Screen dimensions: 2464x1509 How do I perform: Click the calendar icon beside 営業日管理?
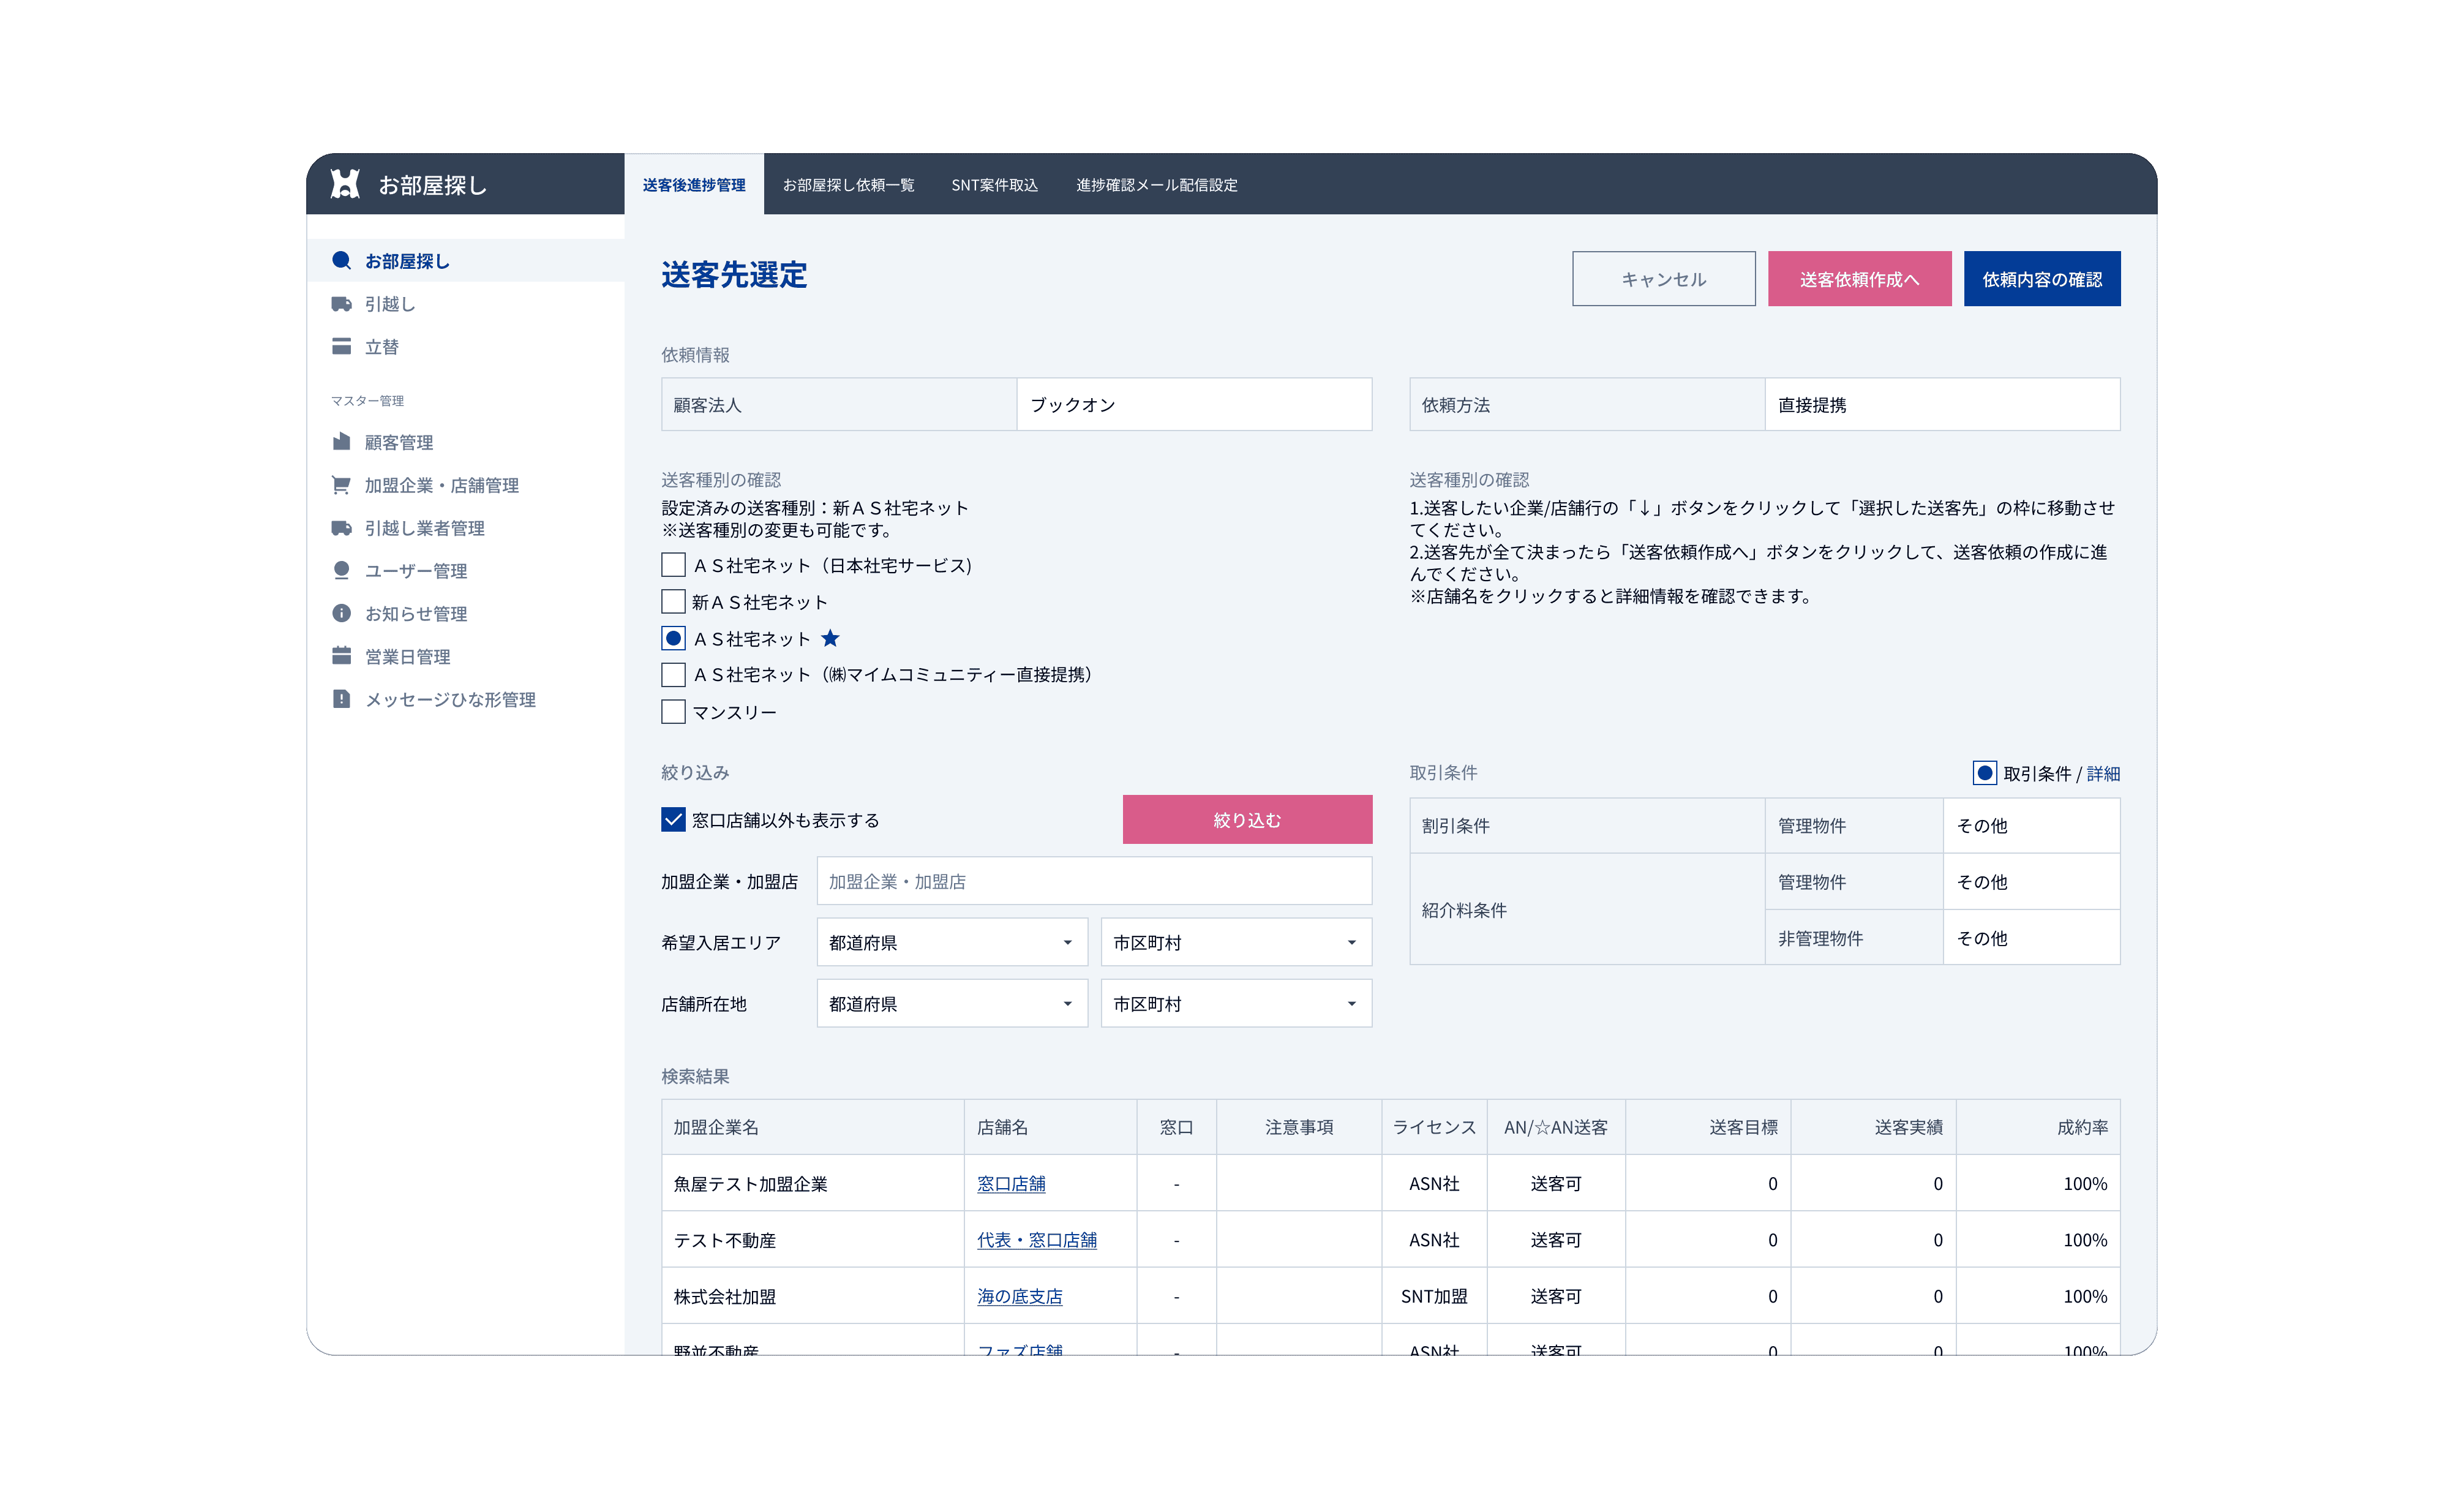click(341, 656)
